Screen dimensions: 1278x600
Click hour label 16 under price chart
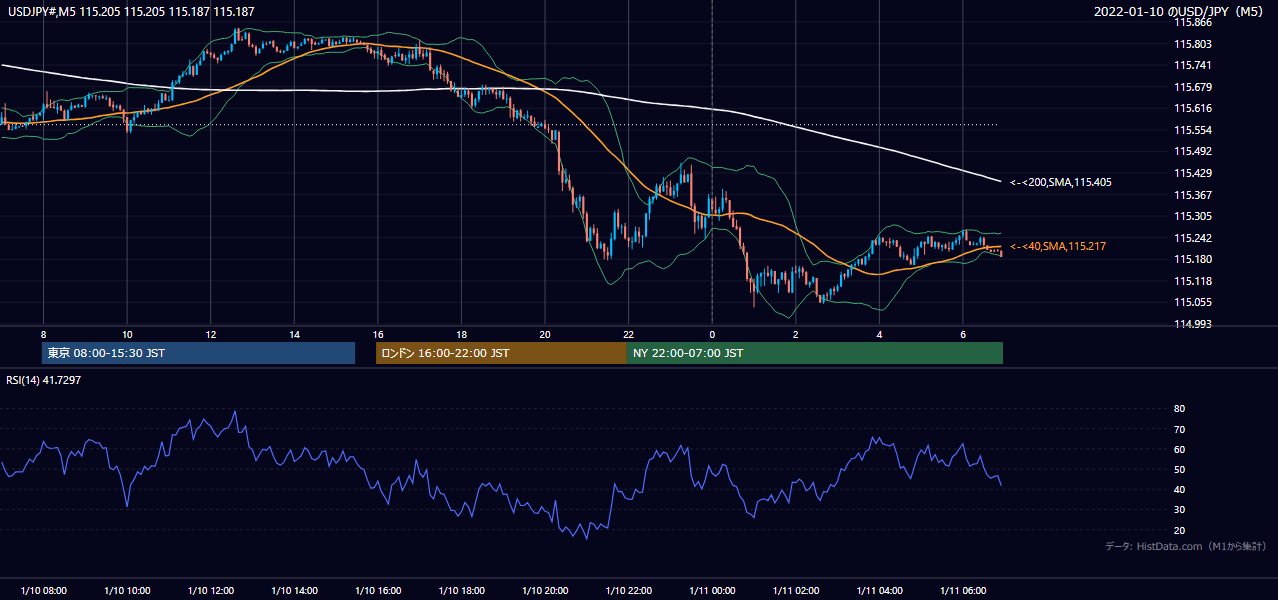377,334
